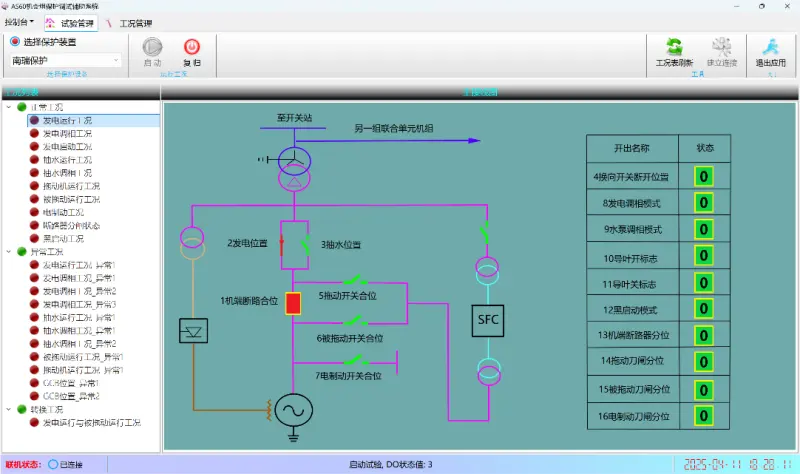The height and width of the screenshot is (474, 800).
Task: Click the rectifier diode box symbol
Action: [x=193, y=331]
